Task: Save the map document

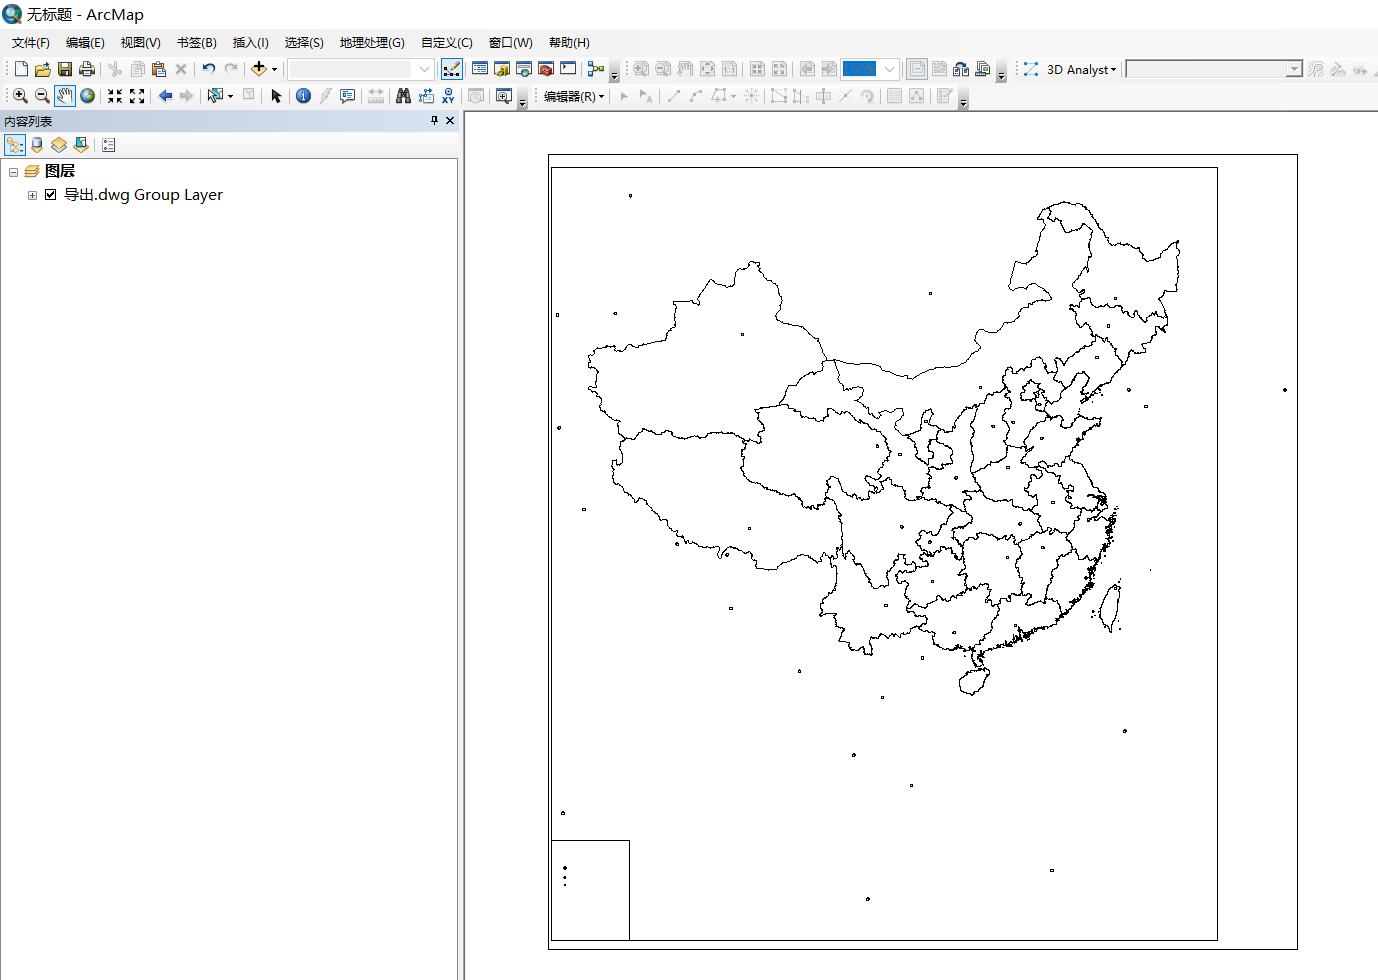Action: (x=64, y=69)
